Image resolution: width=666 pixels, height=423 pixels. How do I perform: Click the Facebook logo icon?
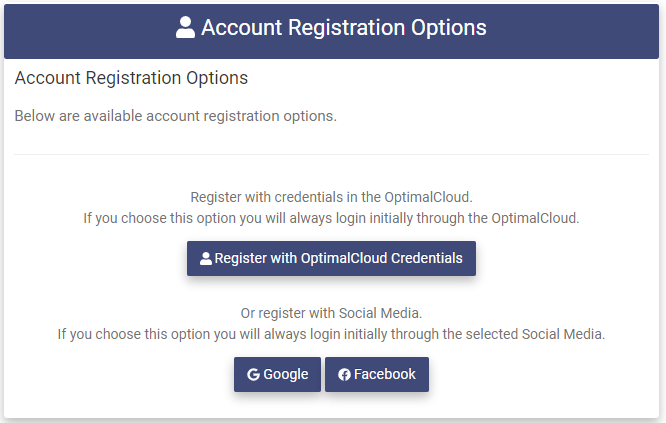(344, 375)
